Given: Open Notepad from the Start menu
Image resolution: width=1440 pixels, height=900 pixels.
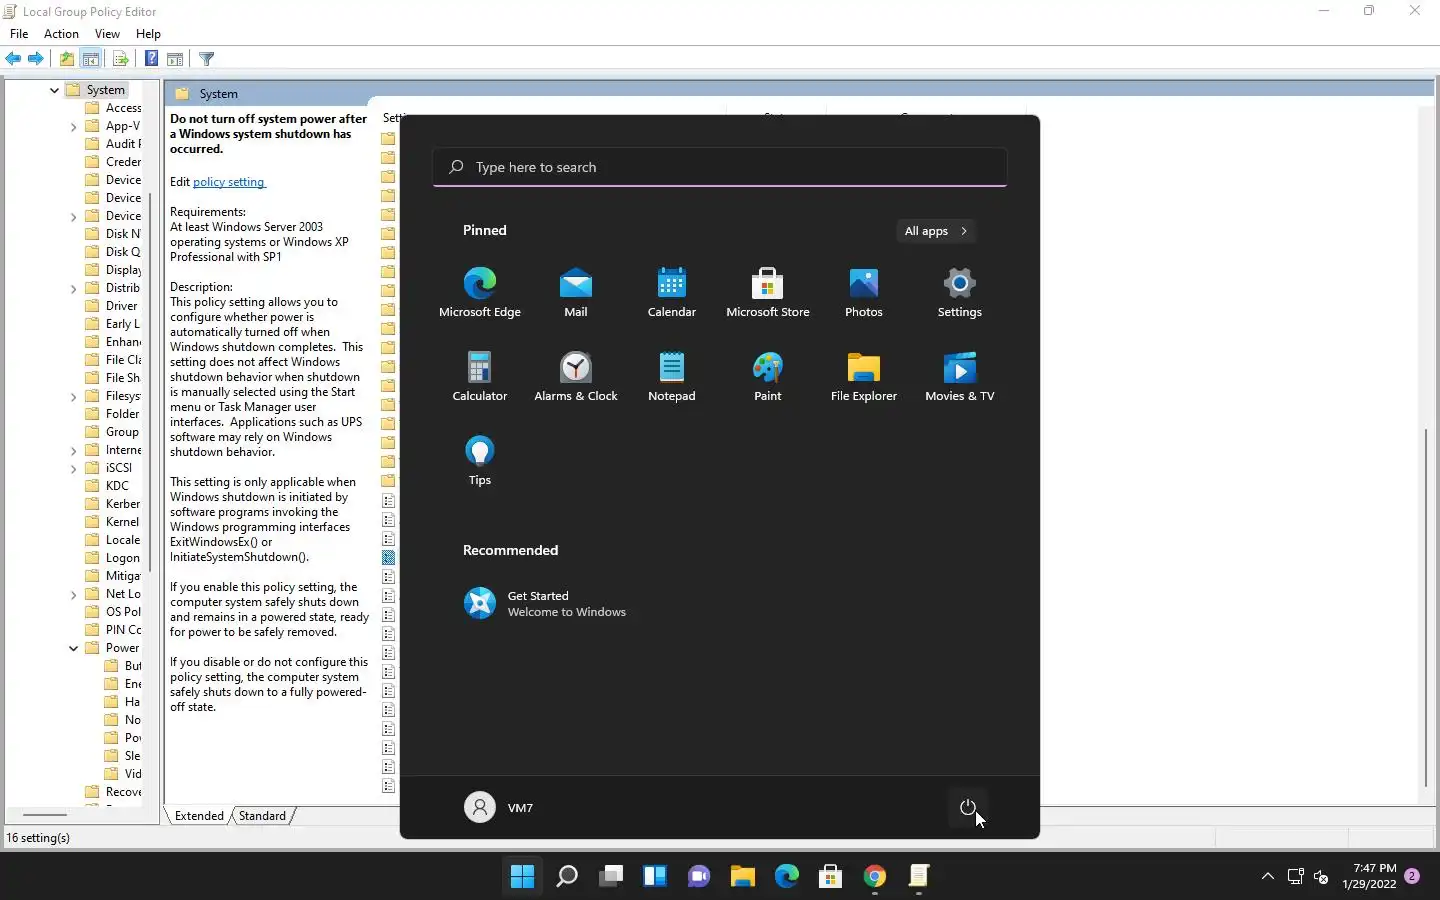Looking at the screenshot, I should [672, 376].
